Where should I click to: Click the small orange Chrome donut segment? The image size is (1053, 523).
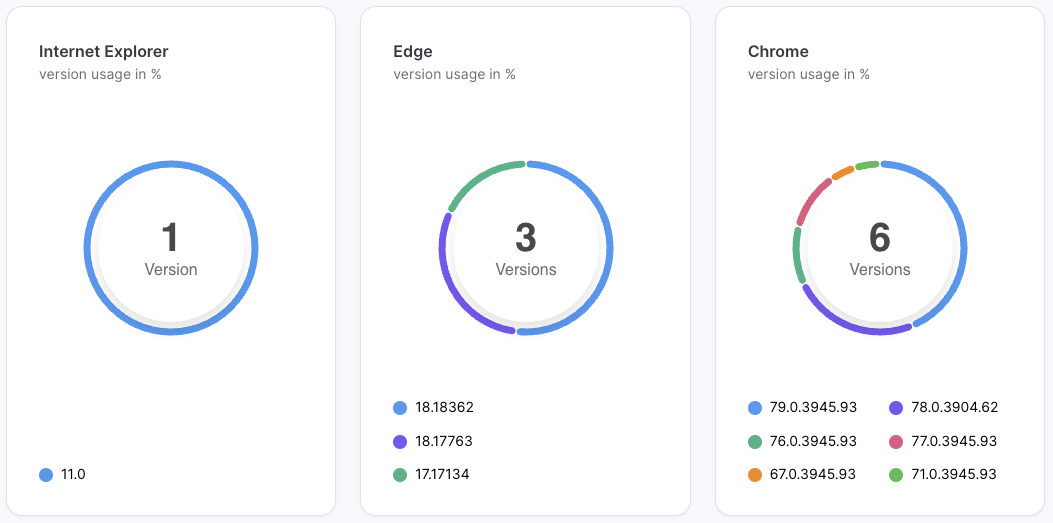pyautogui.click(x=842, y=172)
